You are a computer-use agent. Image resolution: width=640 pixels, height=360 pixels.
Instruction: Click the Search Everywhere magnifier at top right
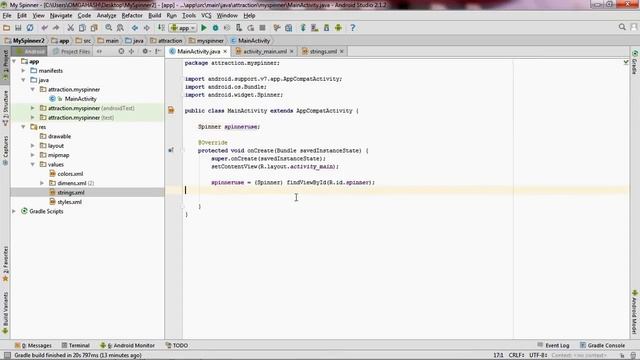[x=622, y=27]
